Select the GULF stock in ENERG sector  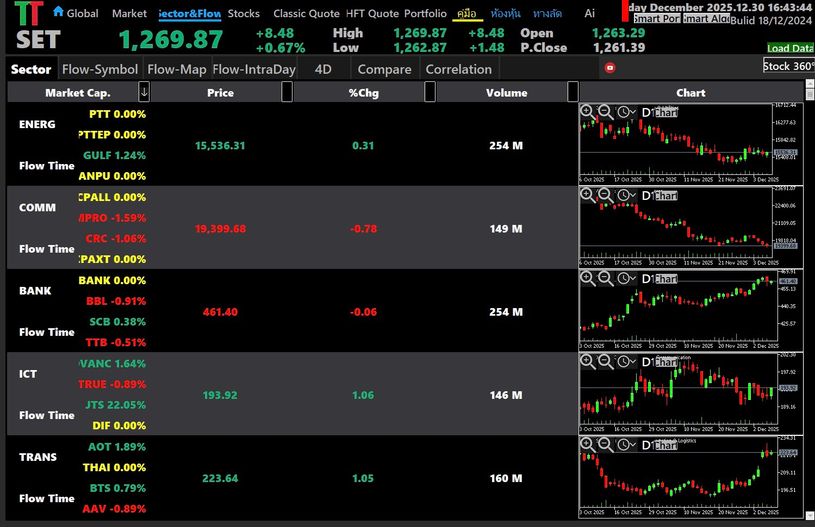click(112, 155)
